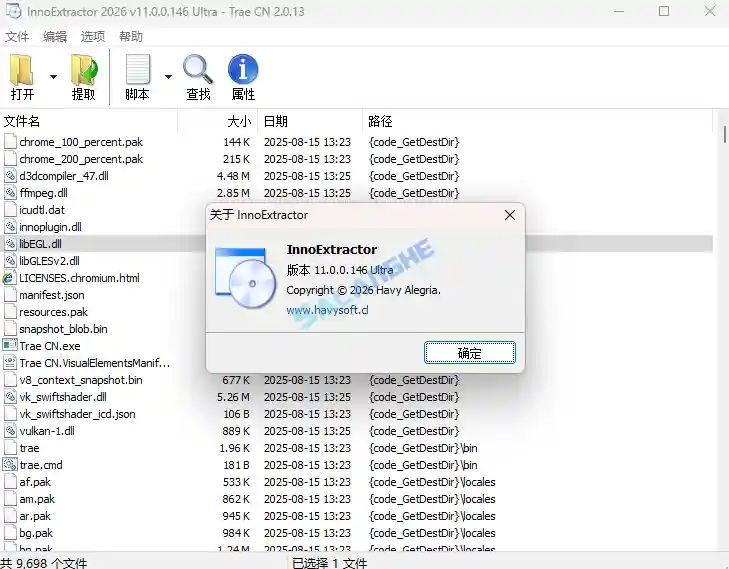
Task: Open the www.havysoft.cl link
Action: pos(327,310)
